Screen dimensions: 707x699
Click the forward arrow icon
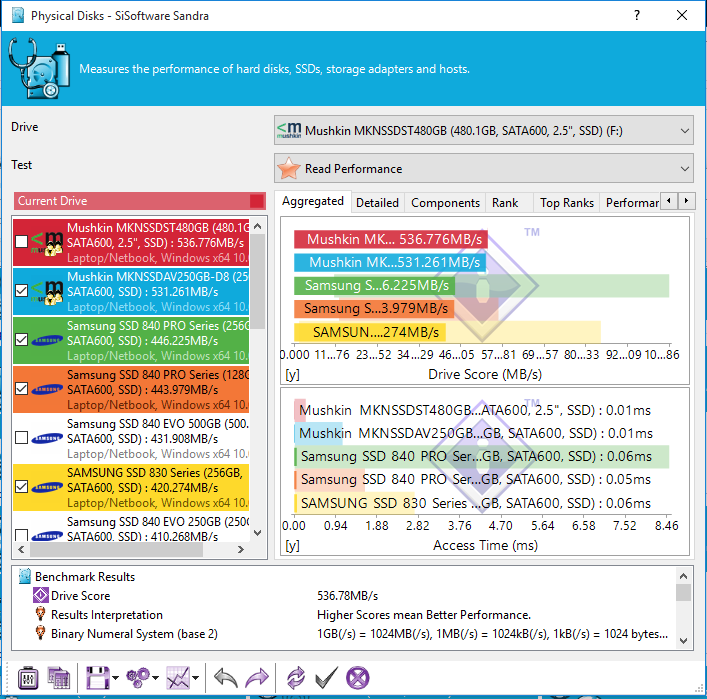point(257,678)
